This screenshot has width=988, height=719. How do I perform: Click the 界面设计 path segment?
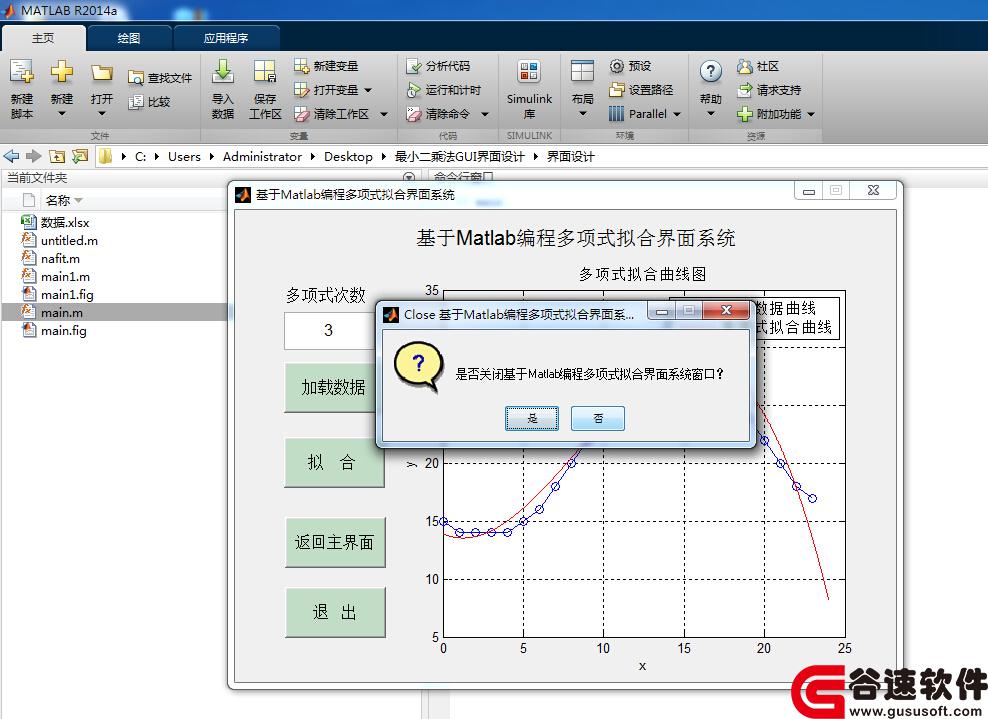coord(570,156)
